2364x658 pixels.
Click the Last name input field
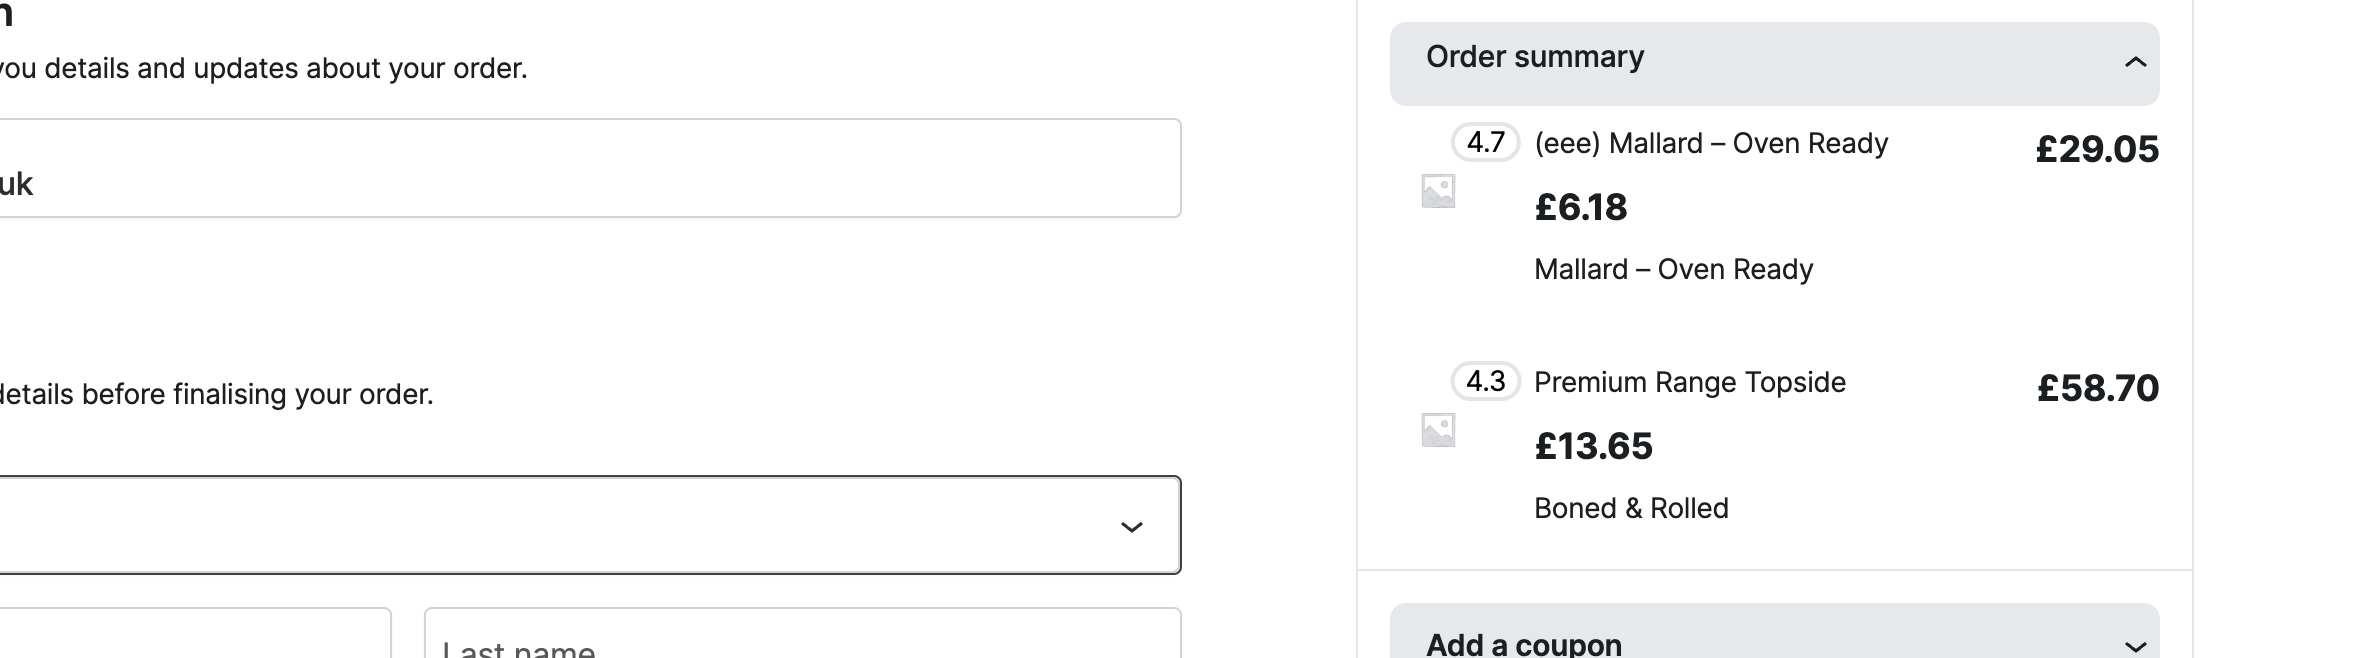802,633
